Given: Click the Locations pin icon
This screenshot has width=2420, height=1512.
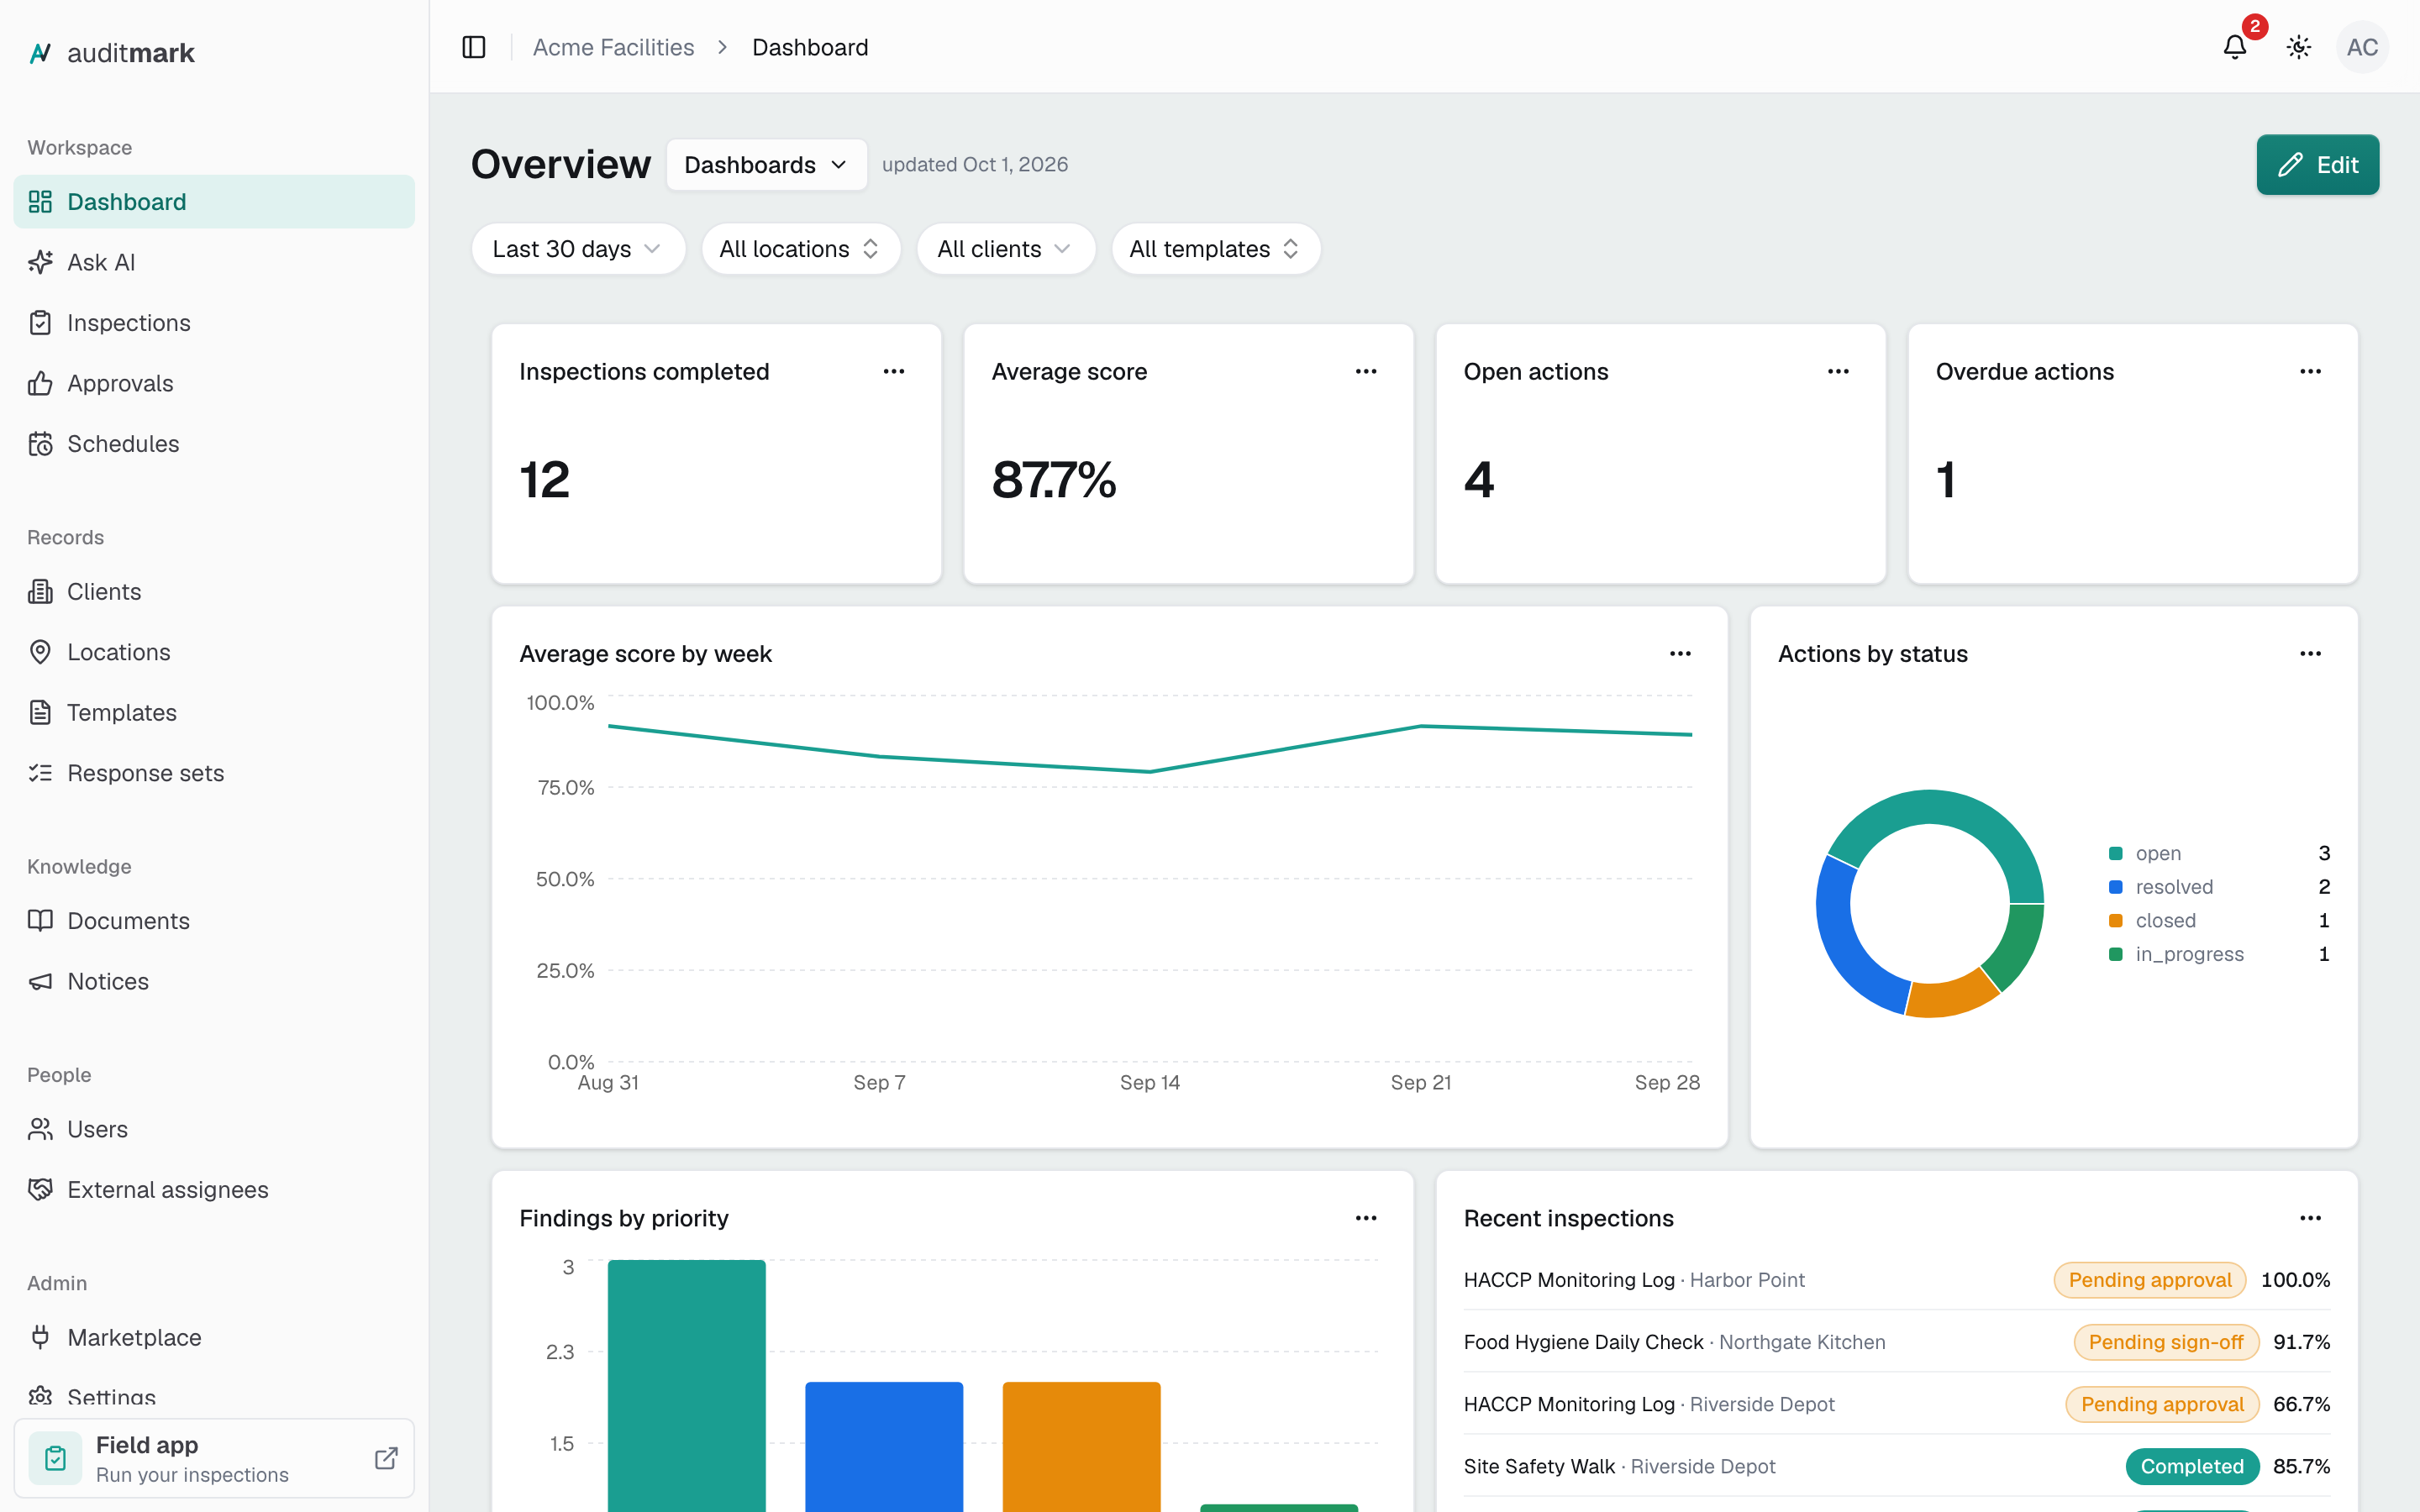Looking at the screenshot, I should click(40, 652).
